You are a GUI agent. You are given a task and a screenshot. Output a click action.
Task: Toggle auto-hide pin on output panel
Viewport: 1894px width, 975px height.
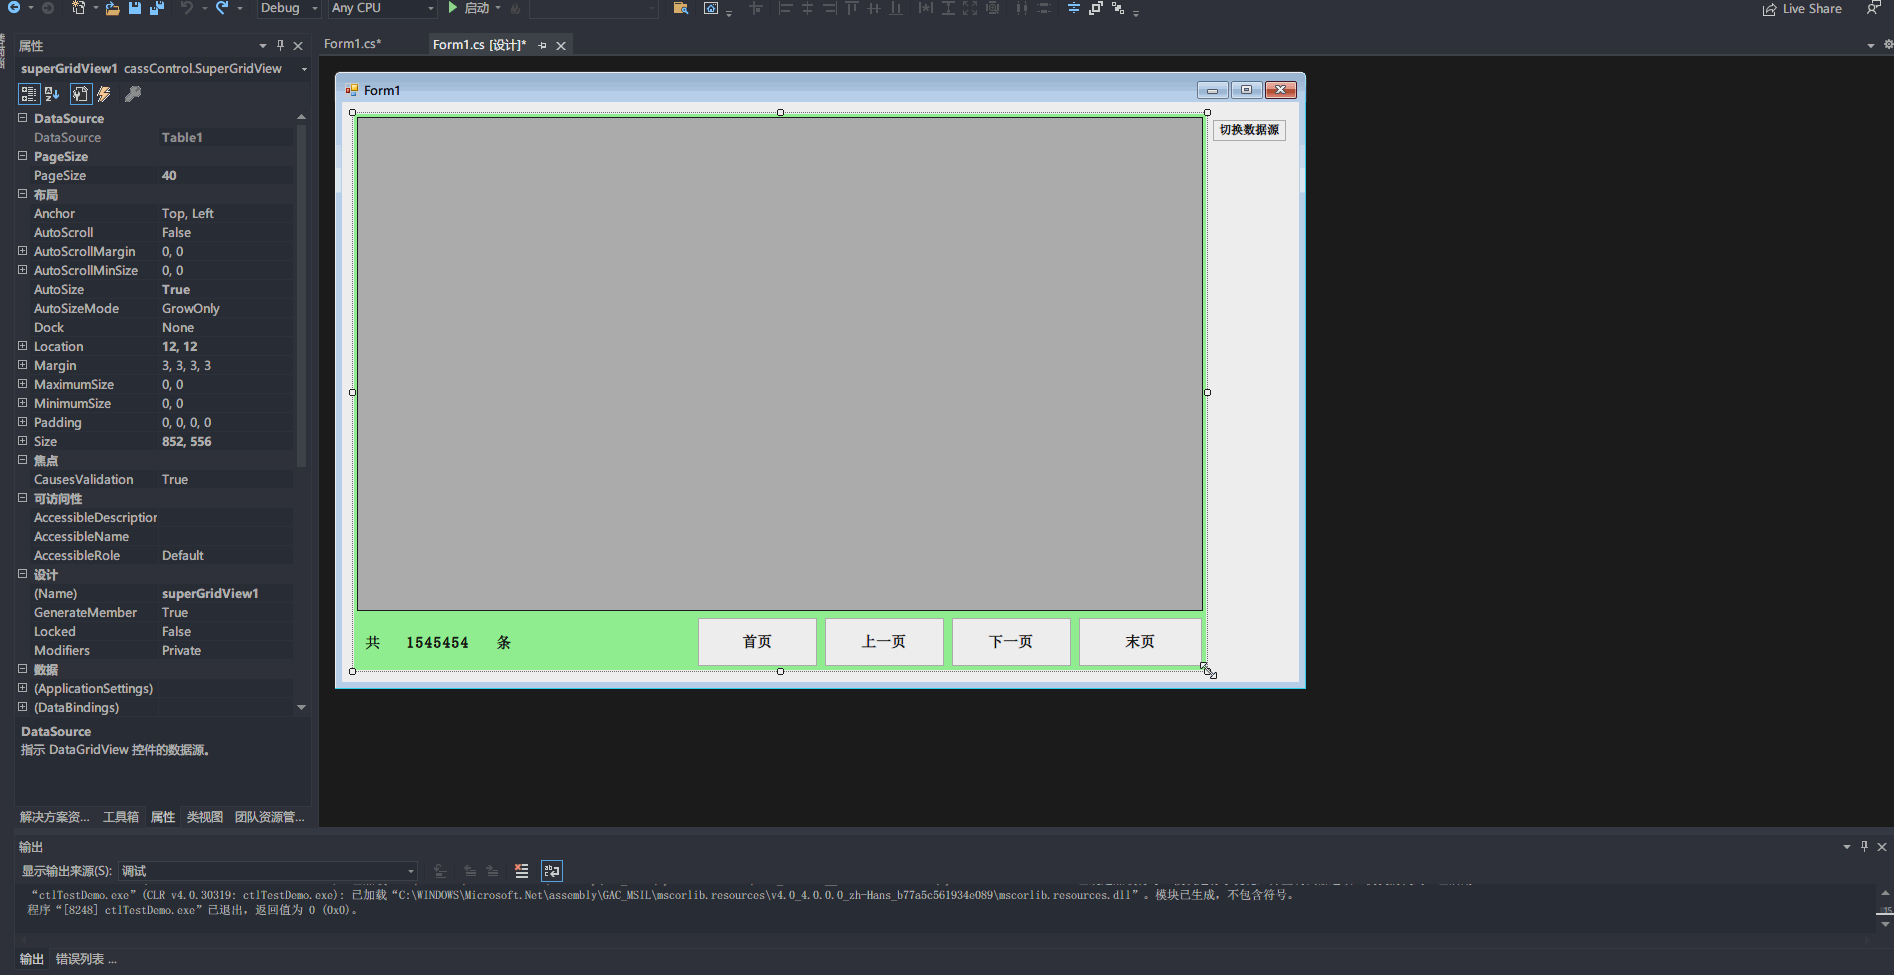tap(1864, 846)
